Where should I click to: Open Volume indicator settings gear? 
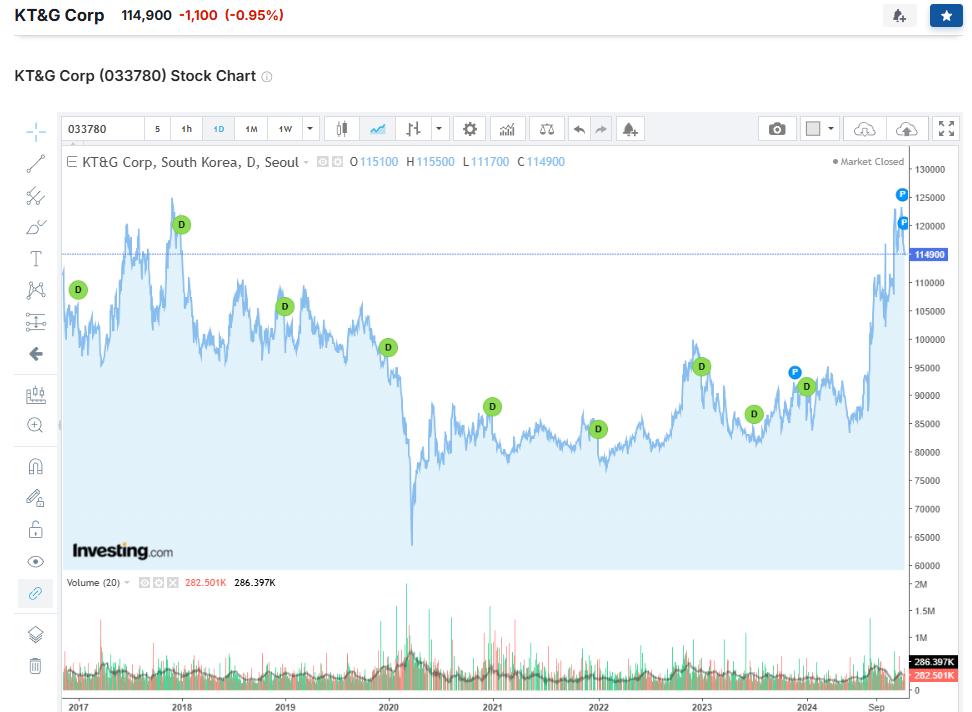click(159, 582)
